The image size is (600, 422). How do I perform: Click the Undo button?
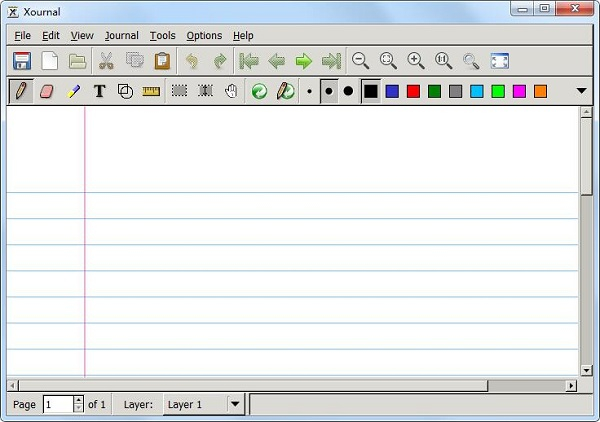click(192, 61)
